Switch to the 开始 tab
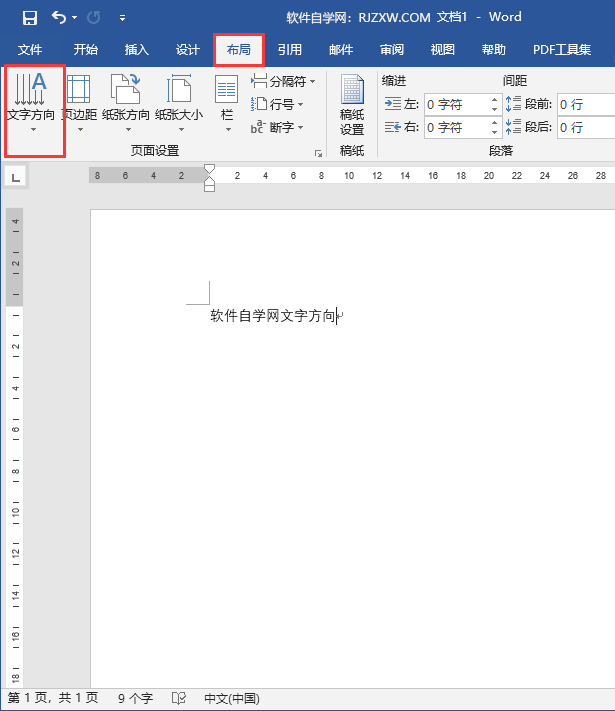Screen dimensions: 615x711 tap(86, 49)
